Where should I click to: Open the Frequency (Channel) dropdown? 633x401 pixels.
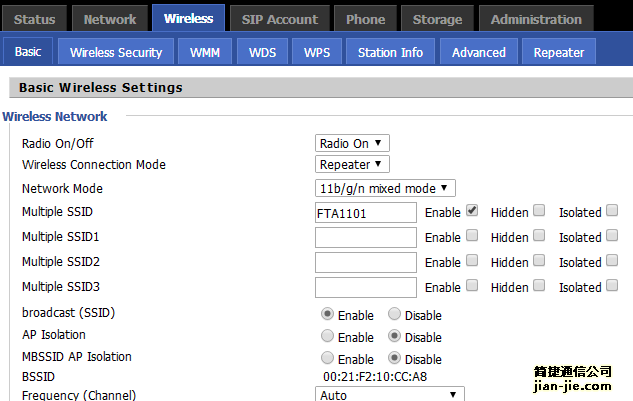tap(390, 395)
